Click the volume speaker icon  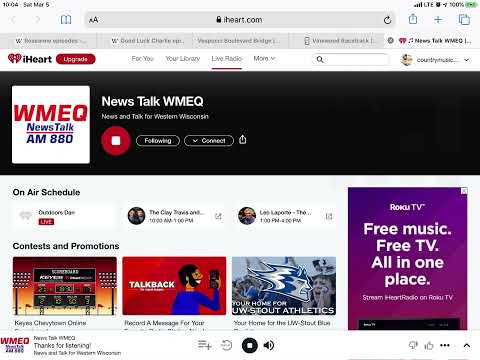[269, 345]
